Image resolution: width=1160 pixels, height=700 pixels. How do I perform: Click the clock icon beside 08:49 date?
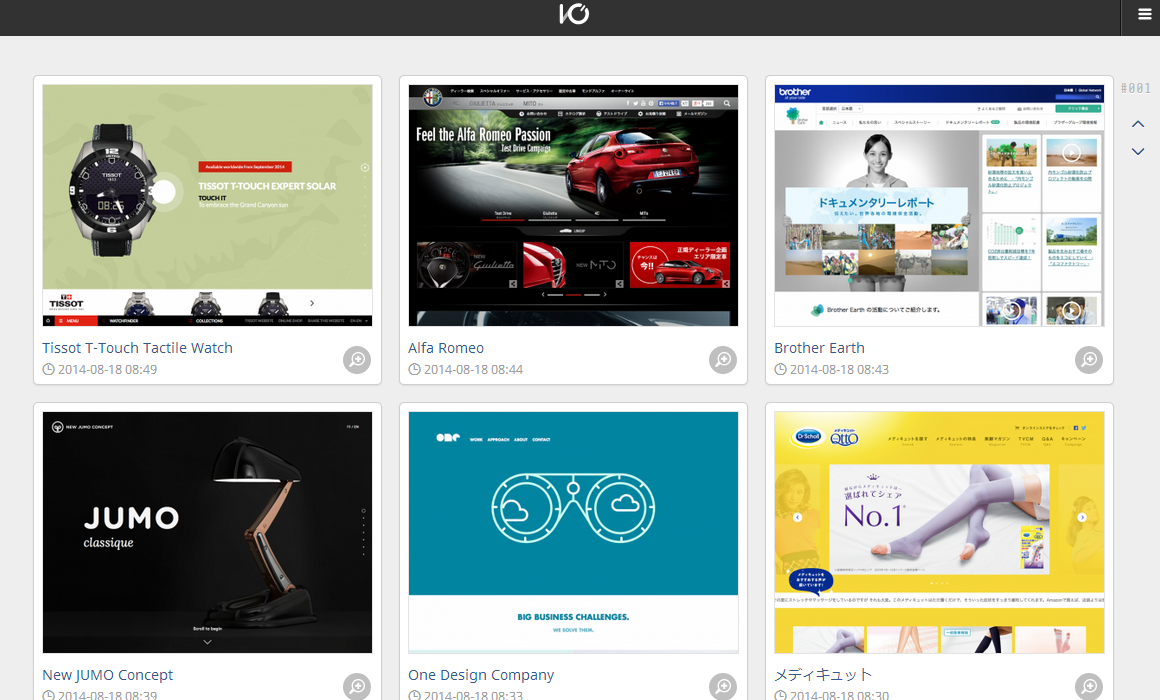pyautogui.click(x=48, y=369)
